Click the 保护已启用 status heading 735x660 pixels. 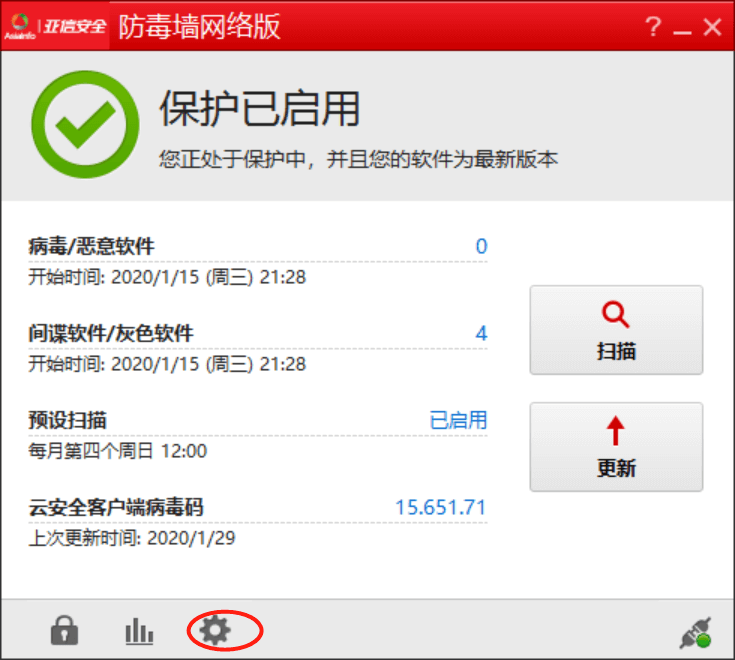(260, 109)
